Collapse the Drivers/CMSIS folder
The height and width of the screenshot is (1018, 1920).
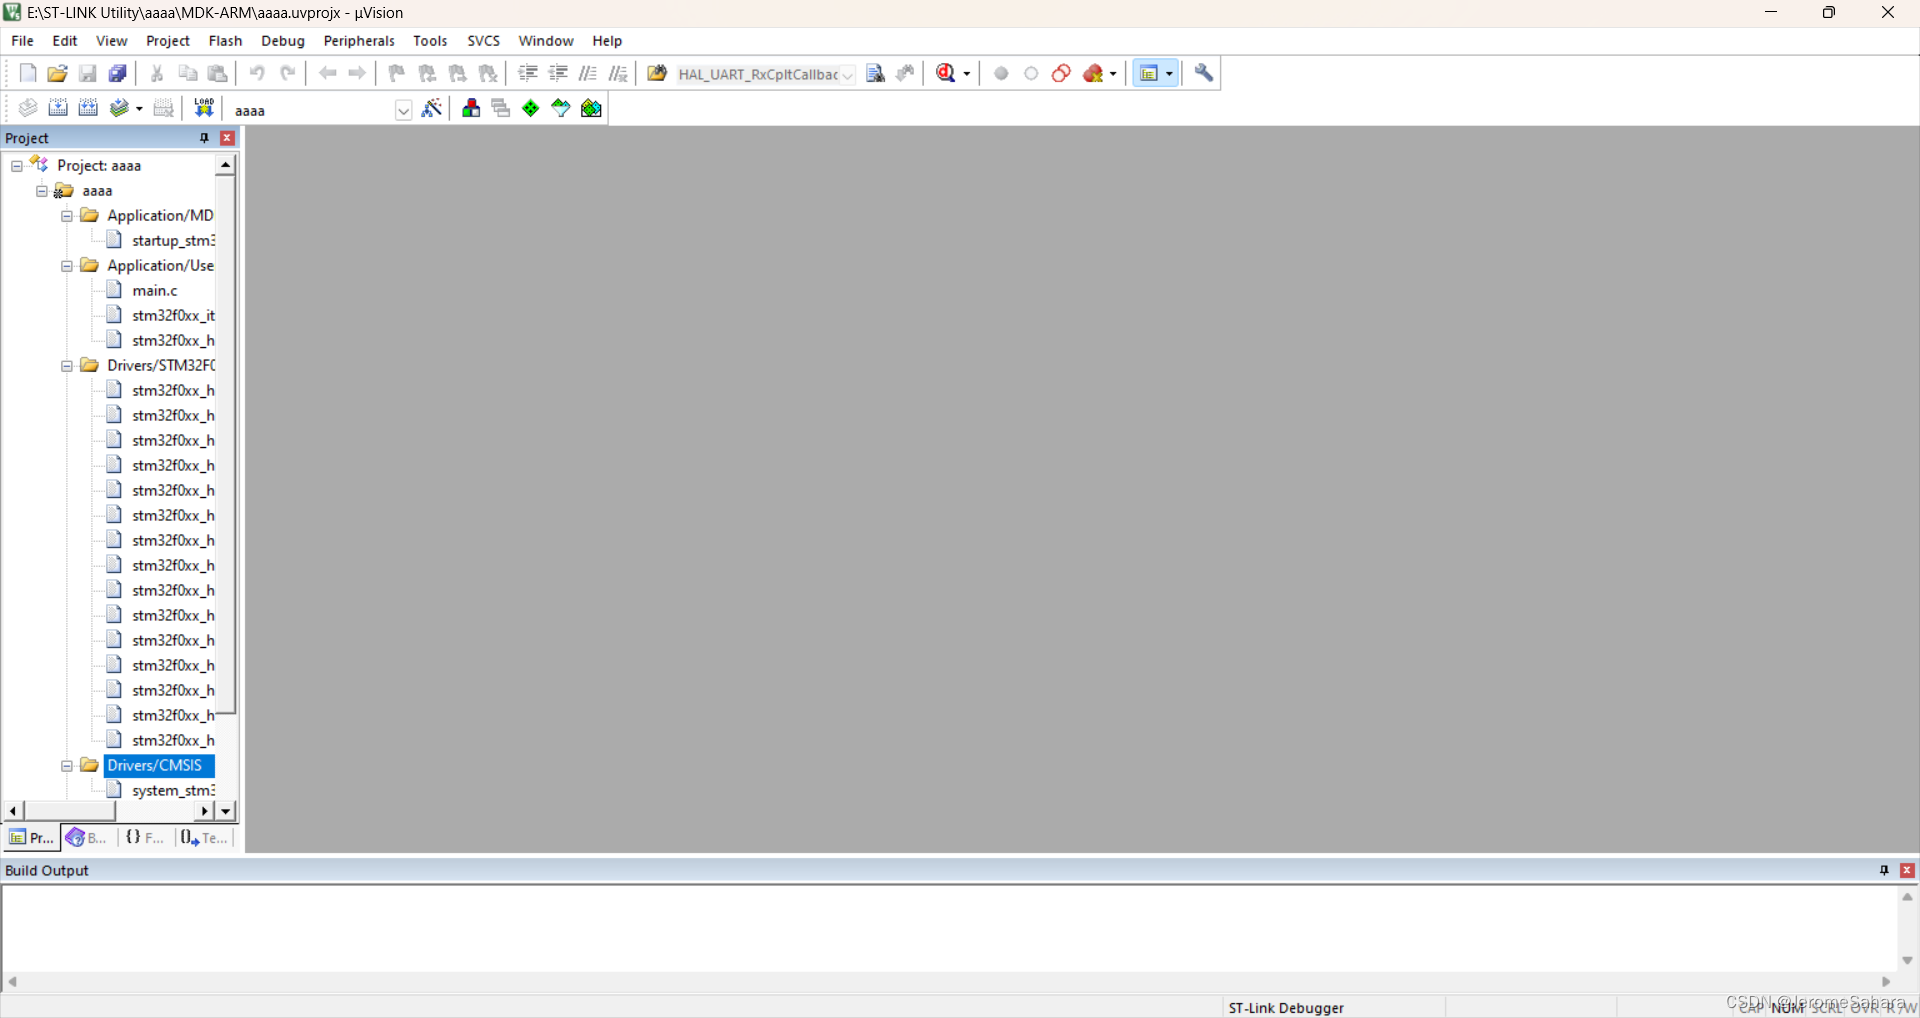[67, 766]
